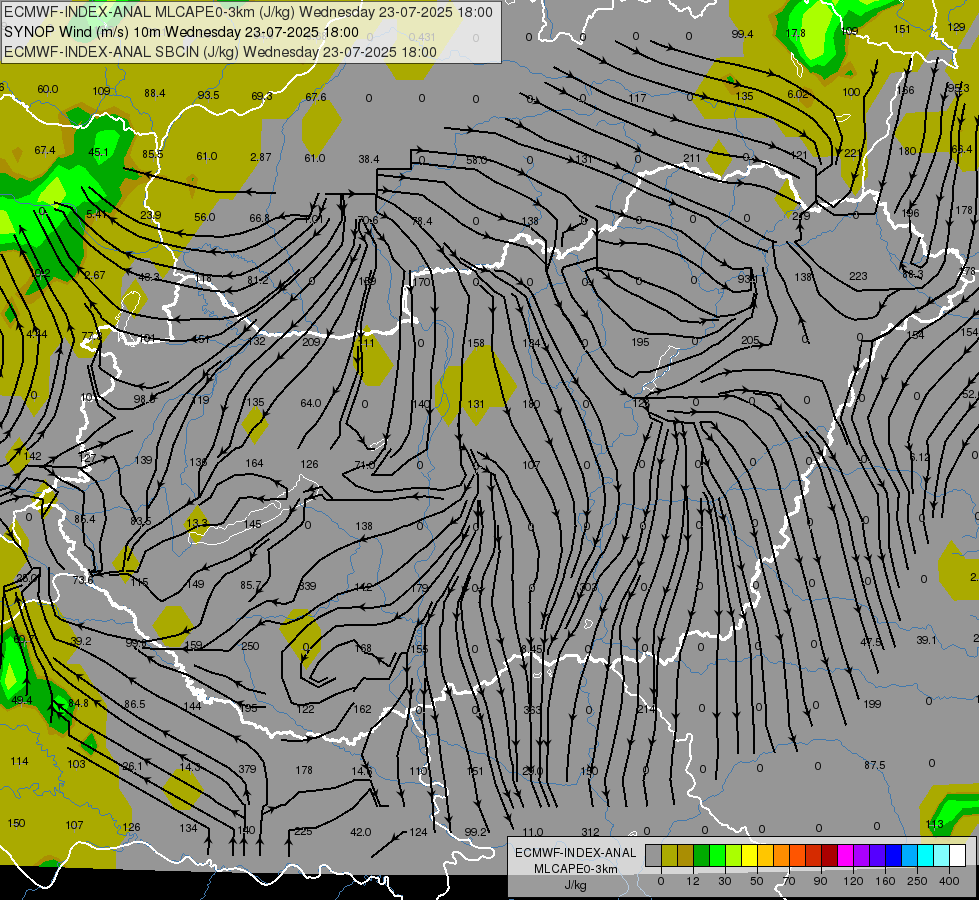
Task: Click the map value 42.0
Action: click(361, 832)
